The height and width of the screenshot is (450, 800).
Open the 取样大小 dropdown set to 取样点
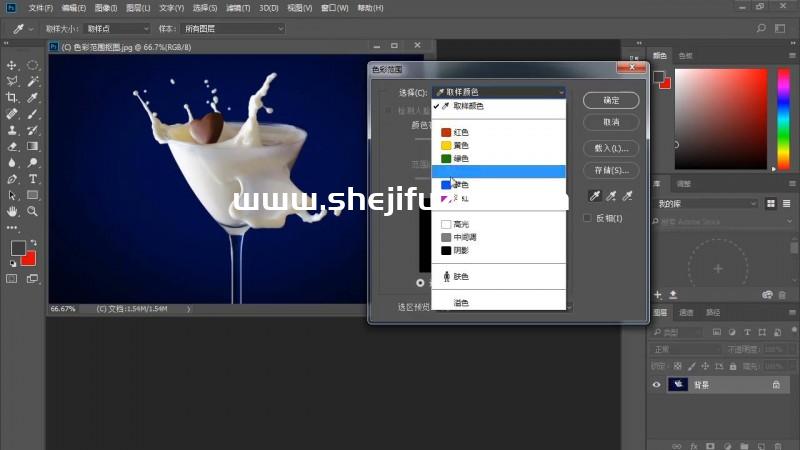pos(117,29)
